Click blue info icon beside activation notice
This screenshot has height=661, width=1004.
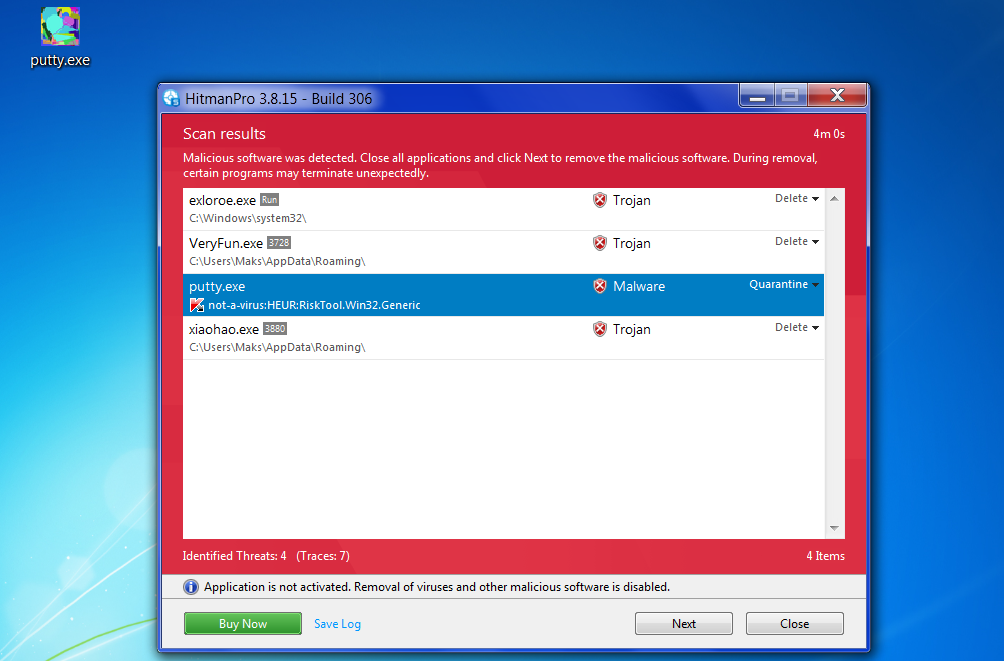coord(191,587)
